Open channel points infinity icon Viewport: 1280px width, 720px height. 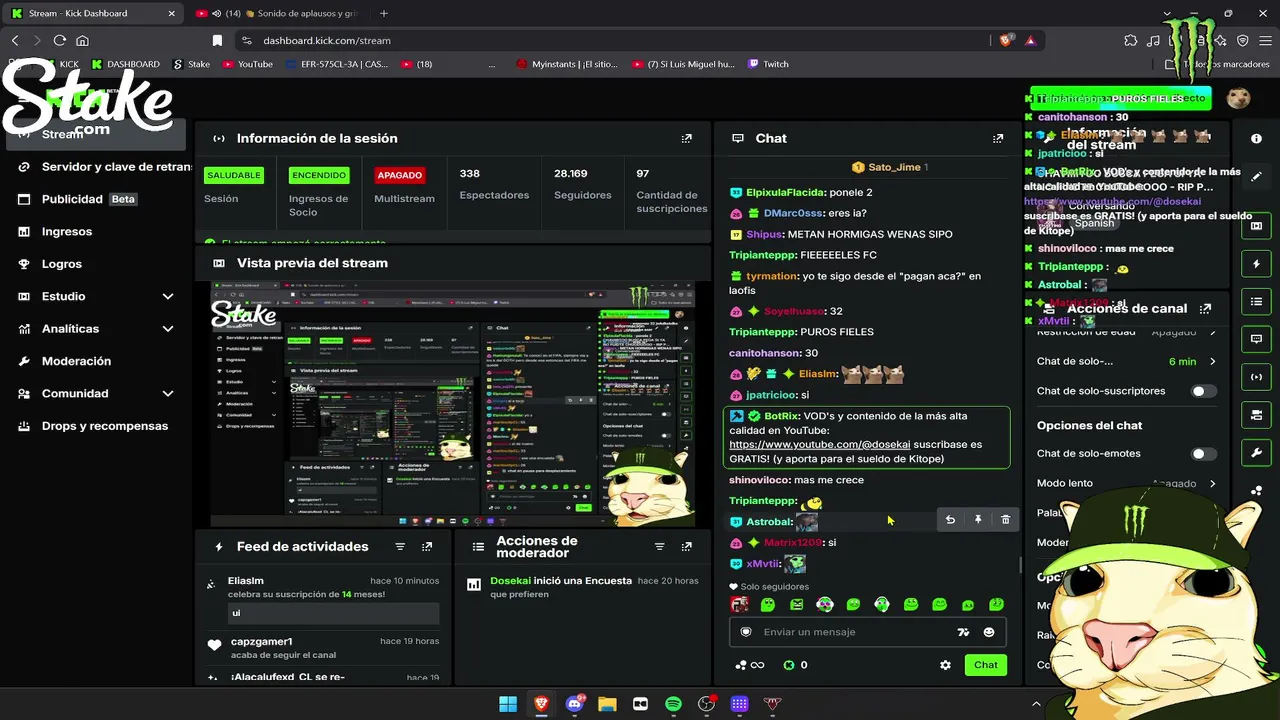click(x=749, y=665)
